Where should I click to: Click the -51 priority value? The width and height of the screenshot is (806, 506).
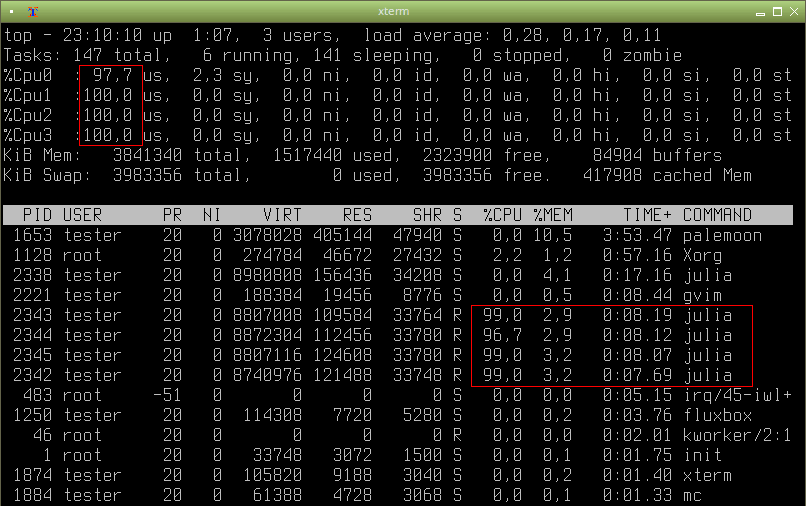(x=168, y=395)
